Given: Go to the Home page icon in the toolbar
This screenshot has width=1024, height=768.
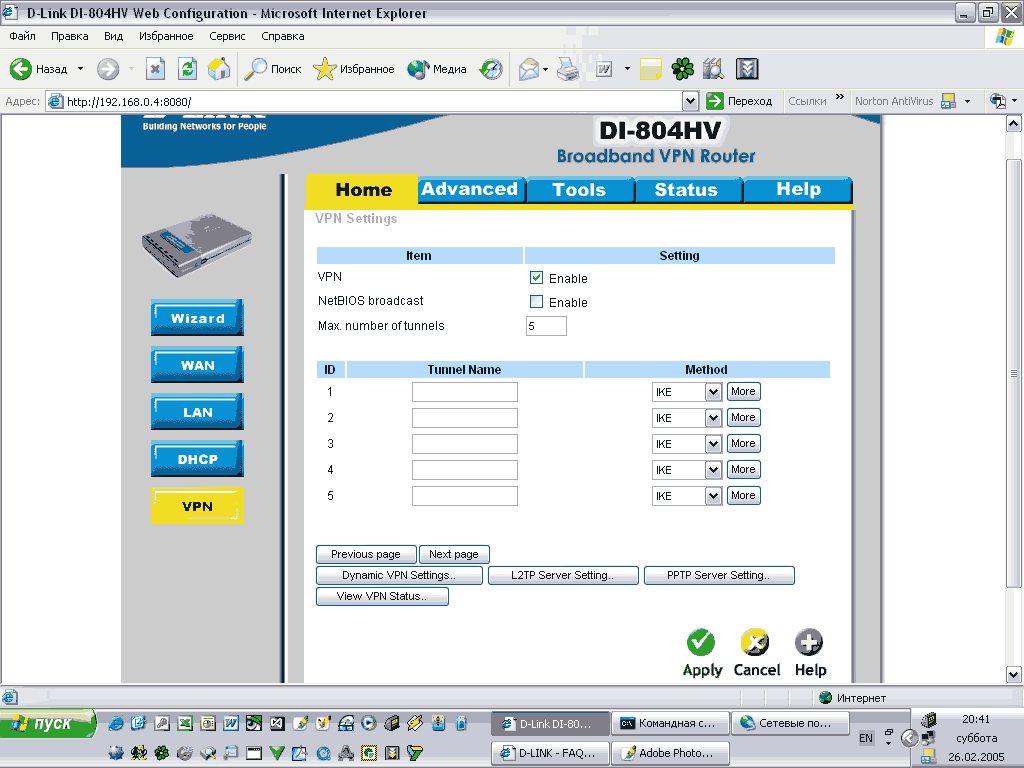Looking at the screenshot, I should click(219, 69).
